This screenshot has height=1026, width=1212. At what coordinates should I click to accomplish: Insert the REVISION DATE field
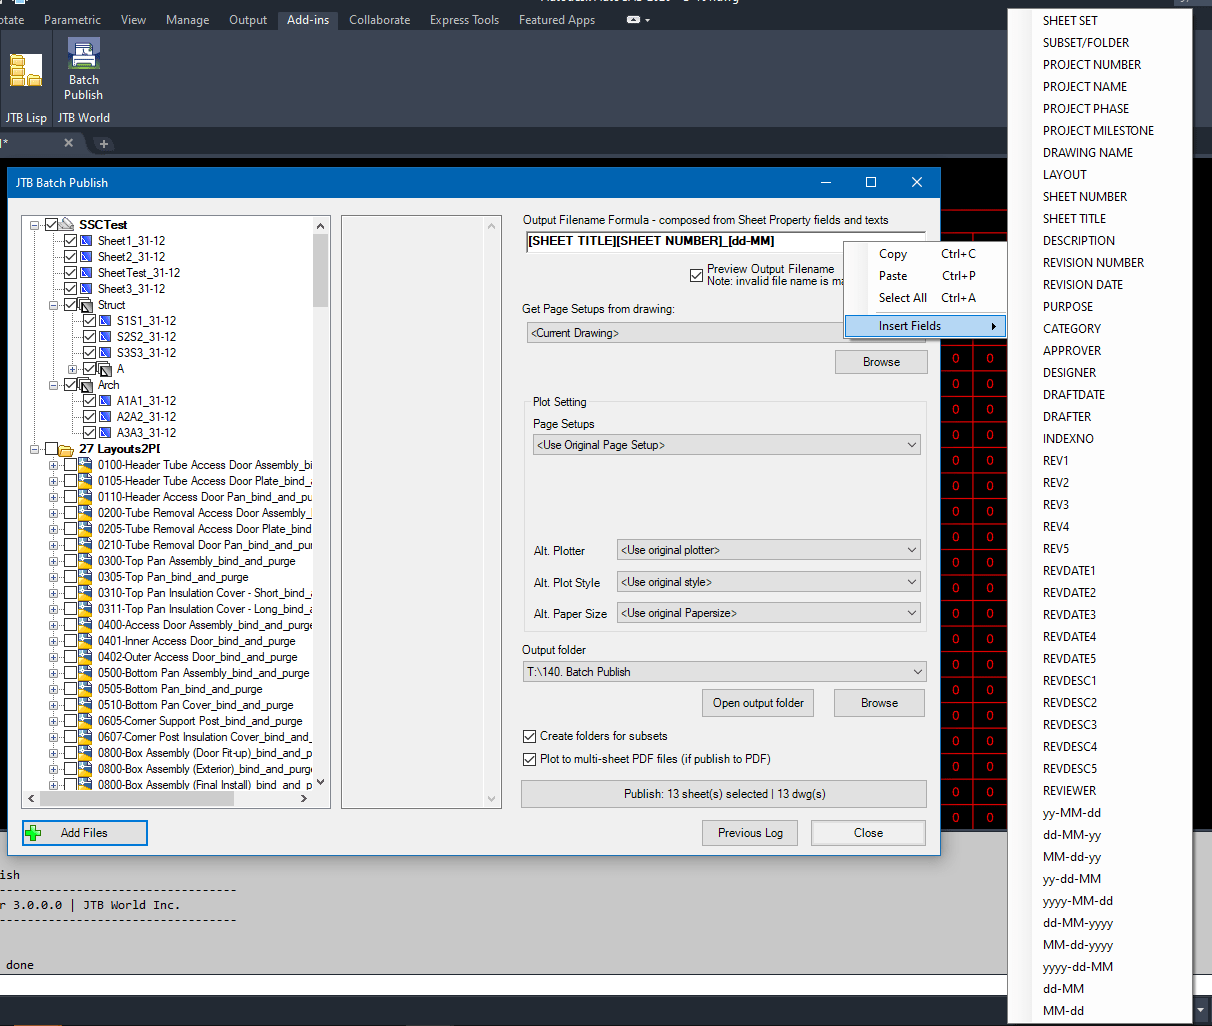point(1083,285)
